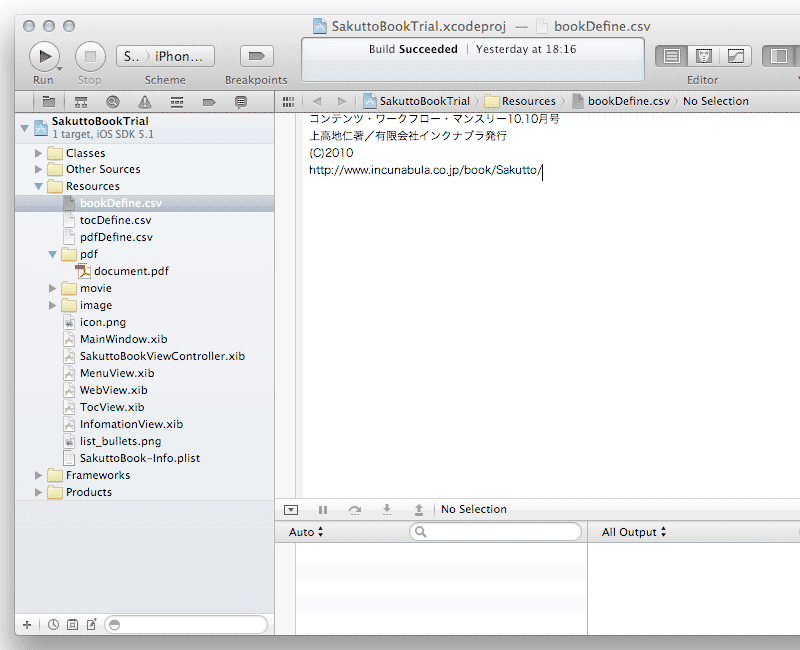Click Resources in the jump bar
The height and width of the screenshot is (650, 800).
pos(520,101)
